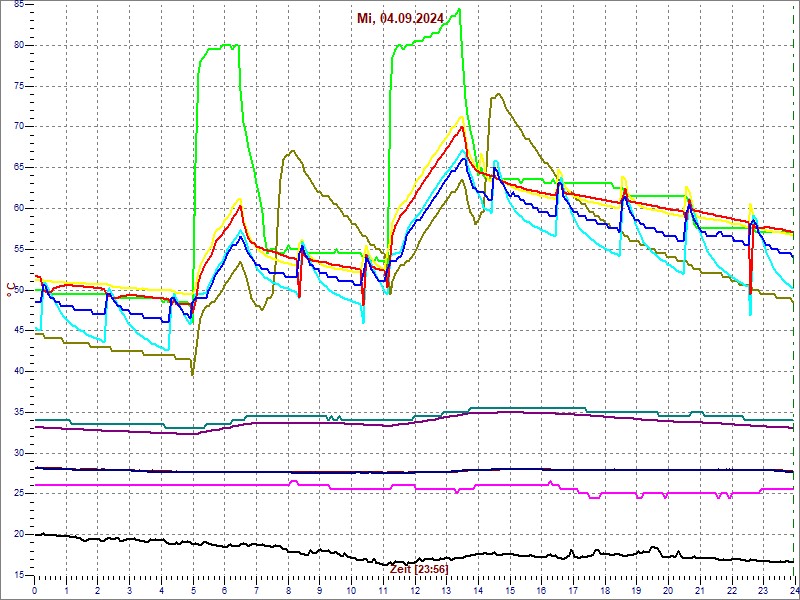Image resolution: width=800 pixels, height=600 pixels.
Task: Click hour 20 on the time axis
Action: pos(667,590)
